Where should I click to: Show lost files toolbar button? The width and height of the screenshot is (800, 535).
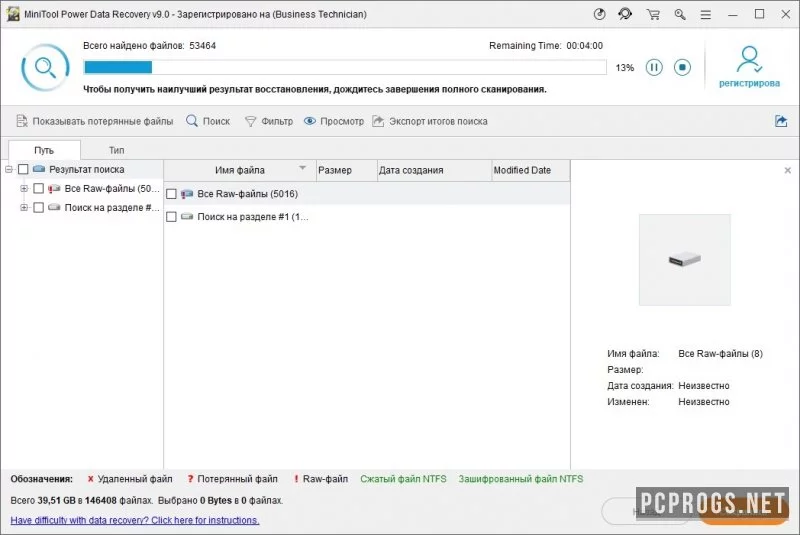pos(95,121)
